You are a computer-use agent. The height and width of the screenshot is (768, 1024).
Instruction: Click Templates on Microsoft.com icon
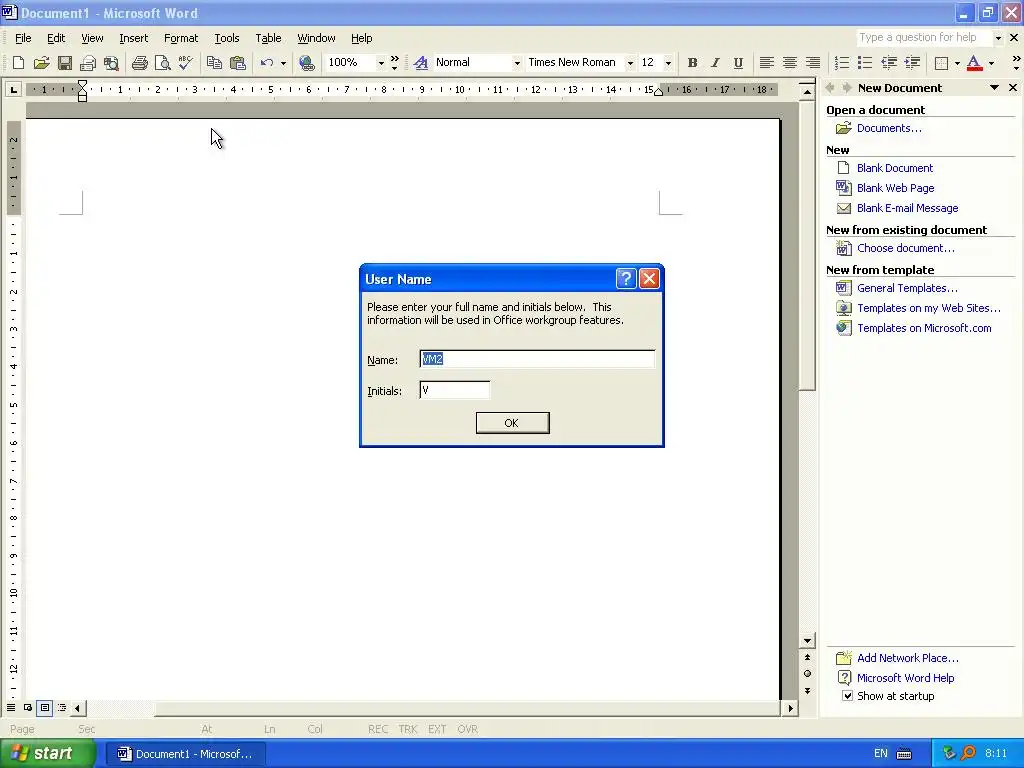(x=844, y=328)
